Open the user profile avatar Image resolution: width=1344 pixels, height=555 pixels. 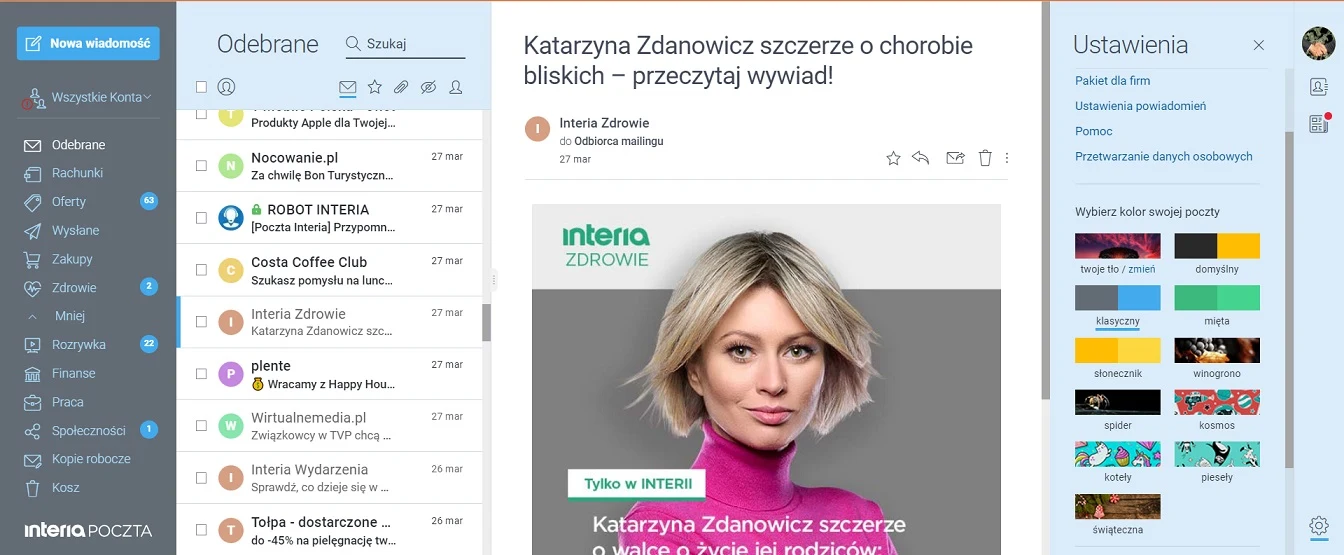click(1318, 44)
